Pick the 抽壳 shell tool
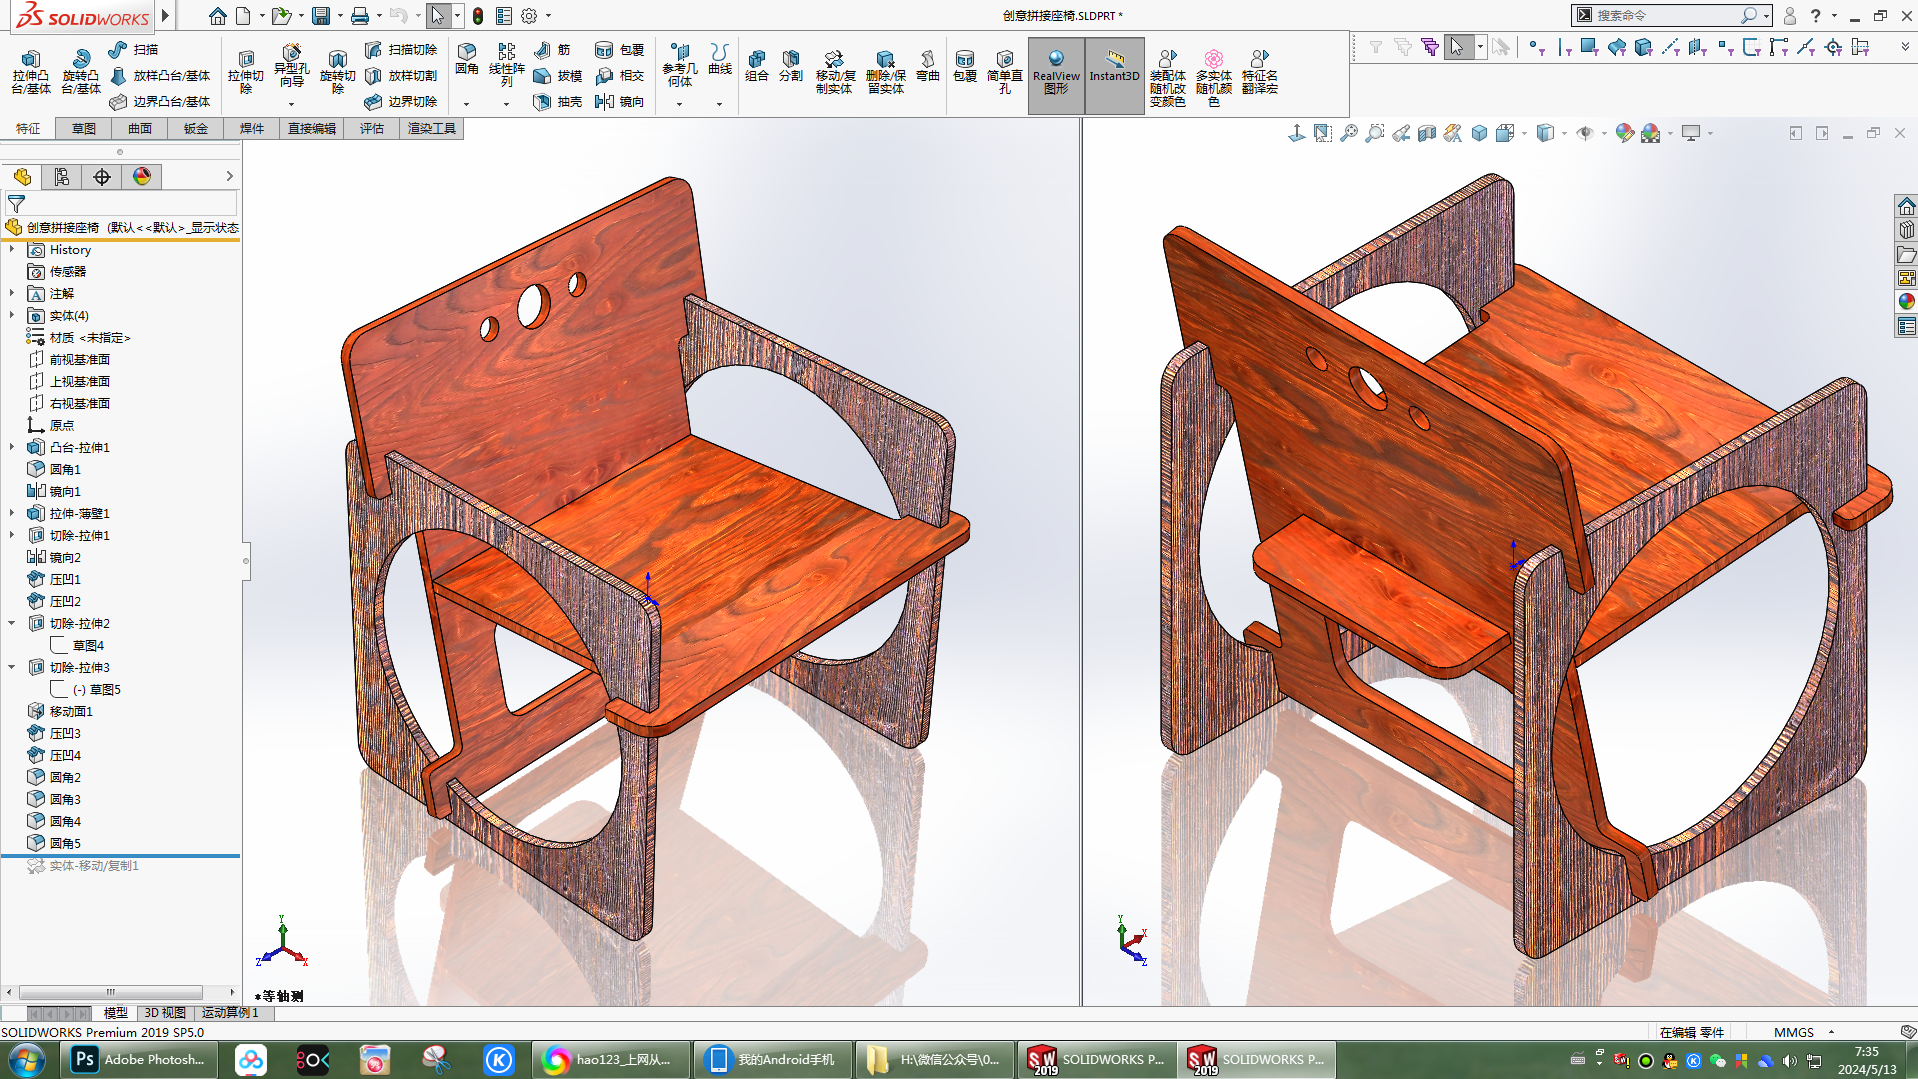Viewport: 1918px width, 1079px height. [558, 101]
